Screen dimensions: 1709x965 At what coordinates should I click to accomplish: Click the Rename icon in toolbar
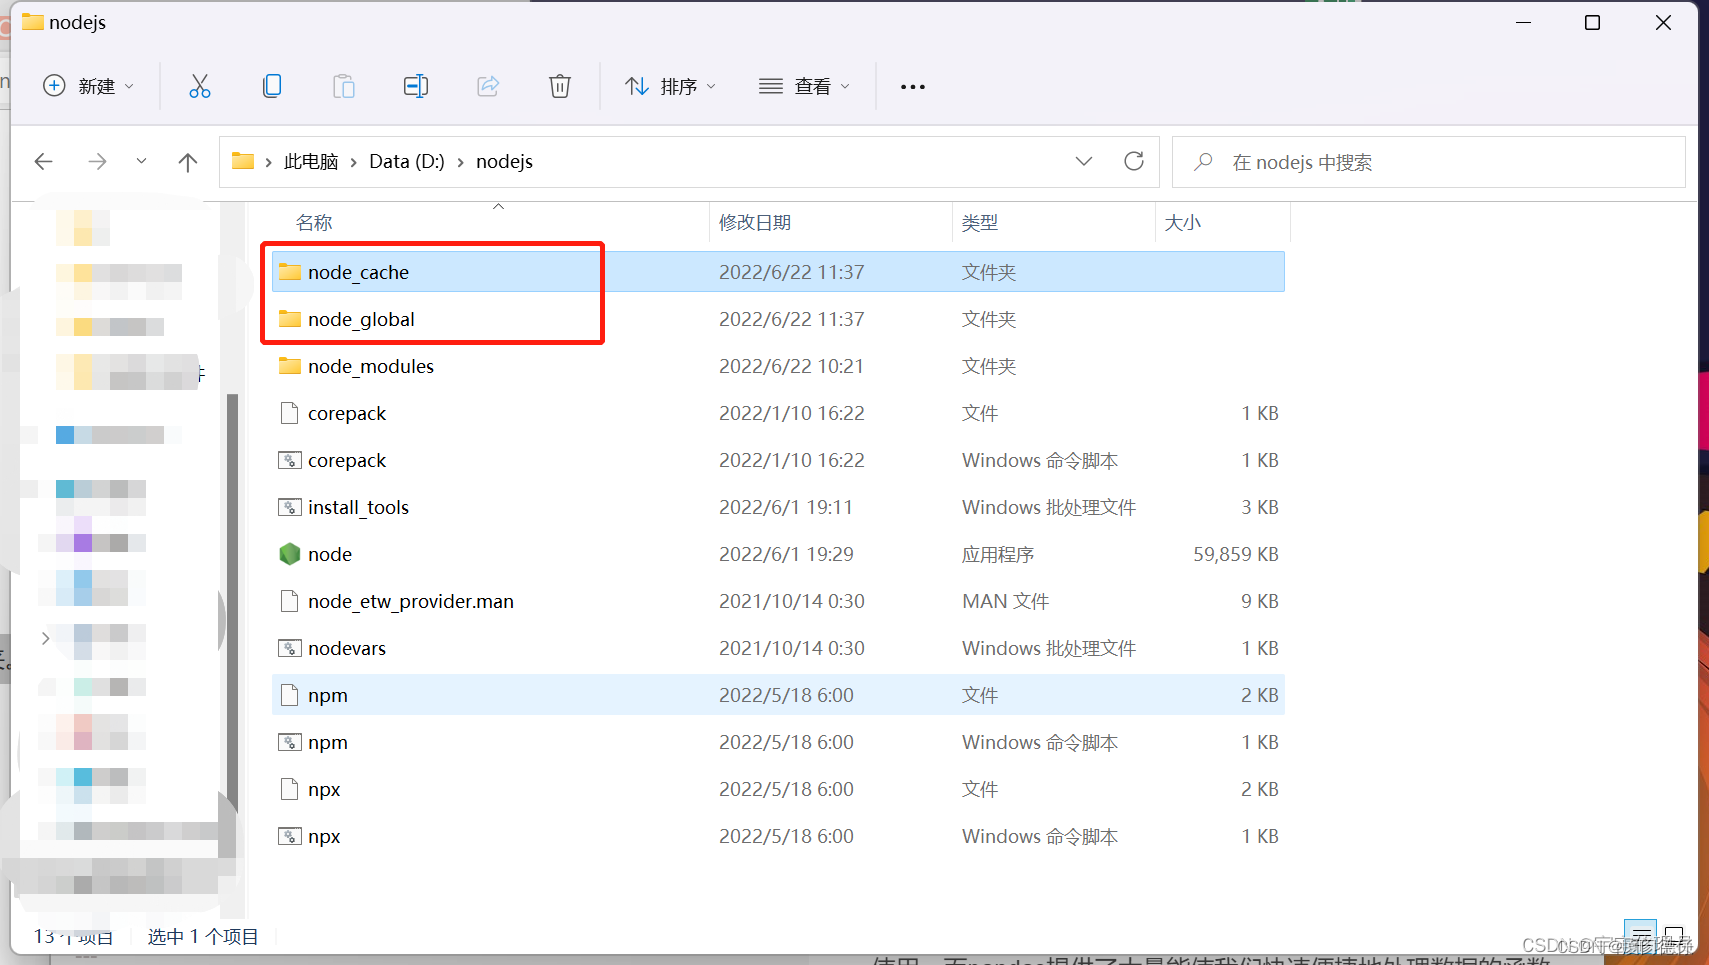[x=416, y=86]
